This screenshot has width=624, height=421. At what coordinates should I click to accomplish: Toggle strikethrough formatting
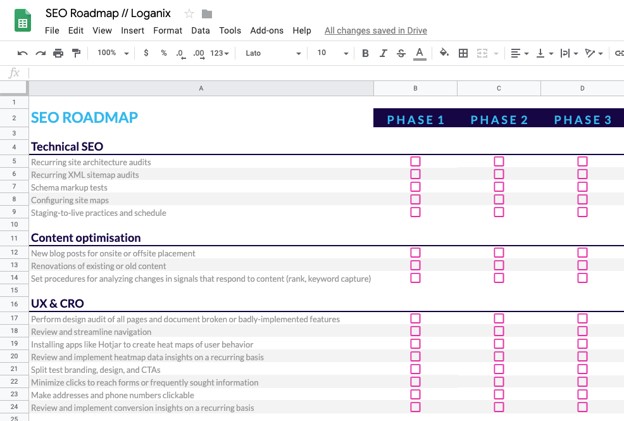point(401,53)
